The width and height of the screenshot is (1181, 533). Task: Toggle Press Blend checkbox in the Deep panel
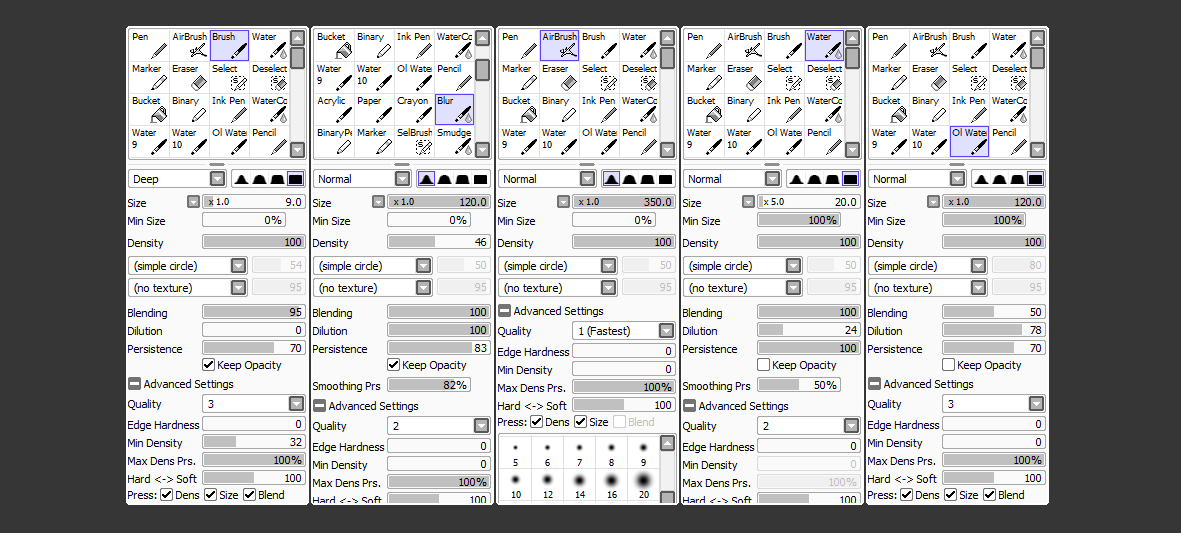click(x=250, y=495)
